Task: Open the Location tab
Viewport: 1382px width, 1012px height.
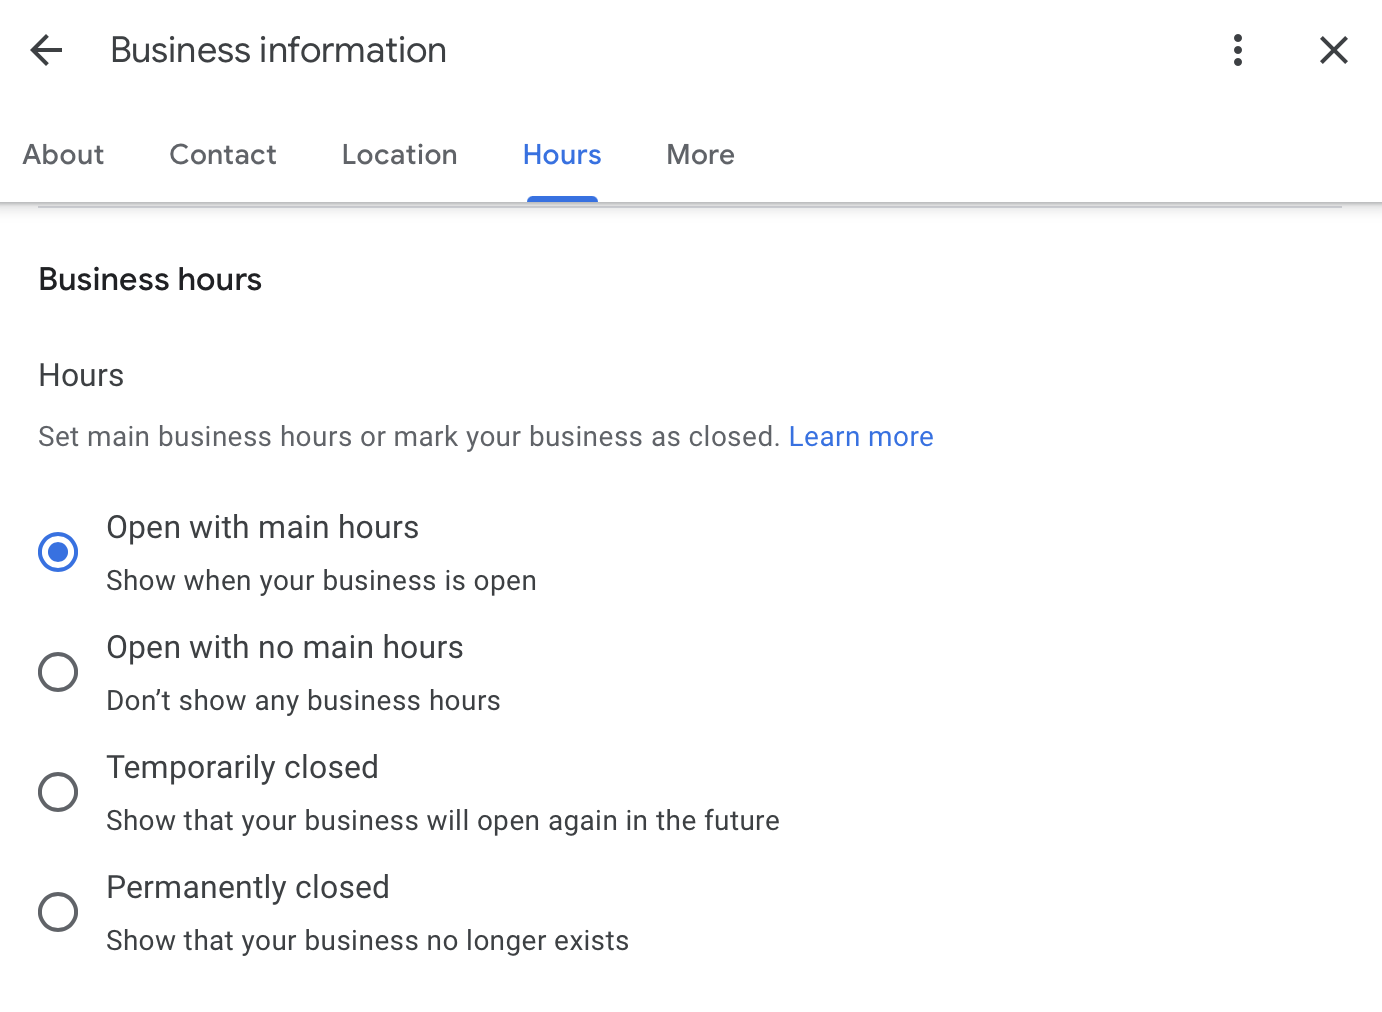Action: pyautogui.click(x=400, y=155)
